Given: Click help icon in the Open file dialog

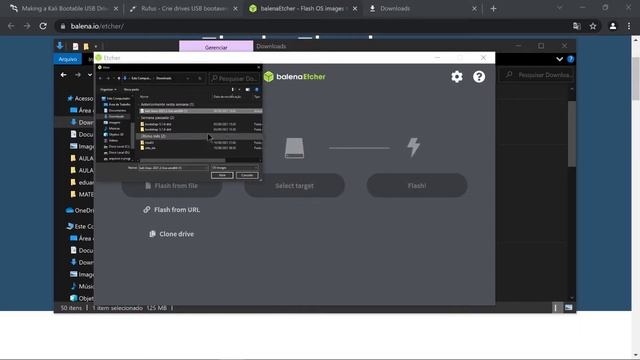Looking at the screenshot, I should click(257, 90).
